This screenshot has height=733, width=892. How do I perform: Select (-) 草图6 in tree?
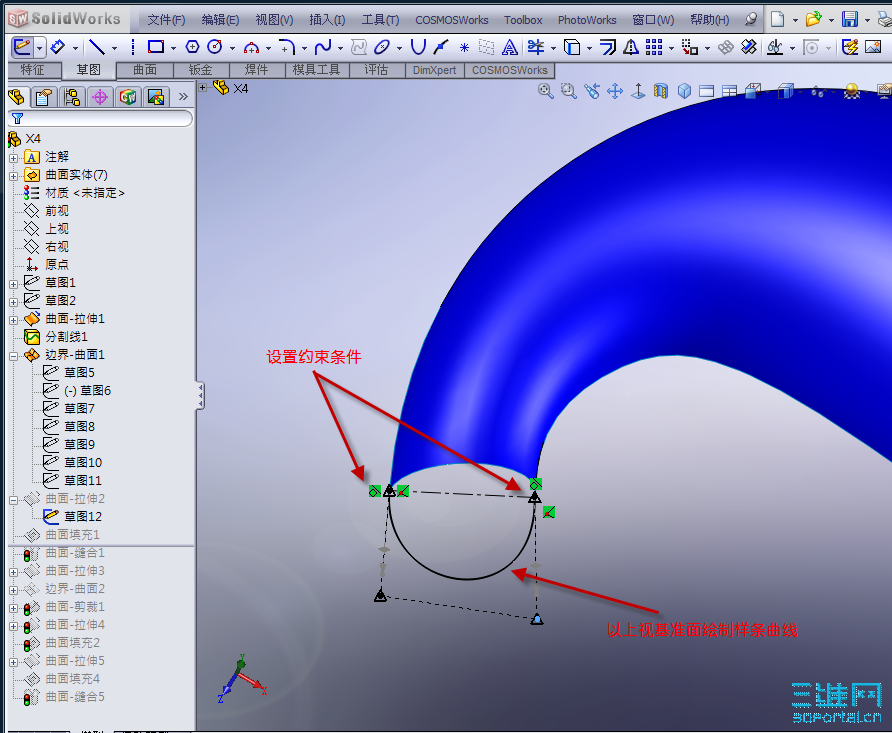pos(87,391)
